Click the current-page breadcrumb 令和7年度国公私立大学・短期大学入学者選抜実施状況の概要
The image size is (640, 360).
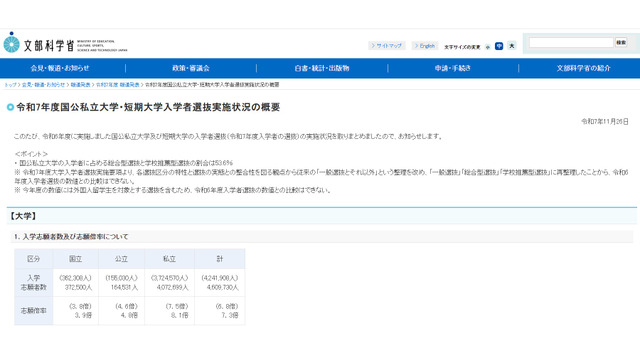coord(212,84)
